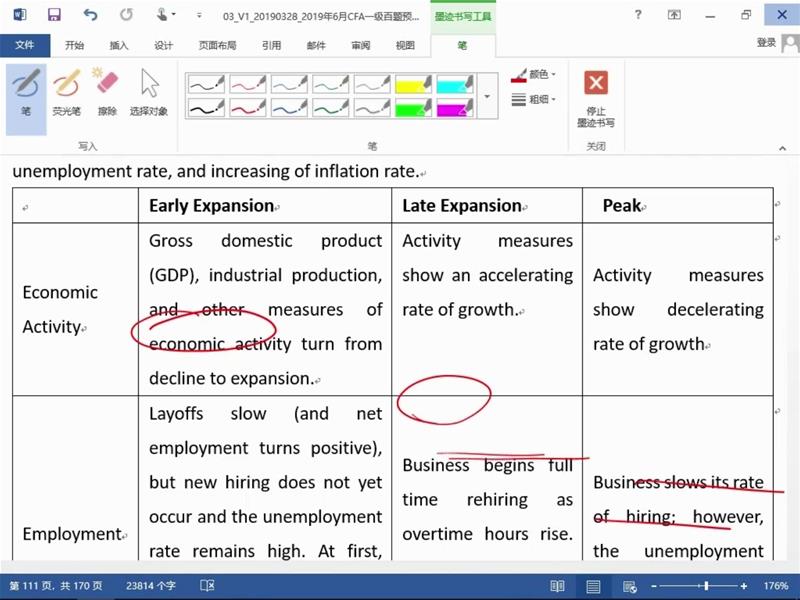Open the 颜色 (Color) dropdown
The height and width of the screenshot is (600, 800).
pos(533,75)
